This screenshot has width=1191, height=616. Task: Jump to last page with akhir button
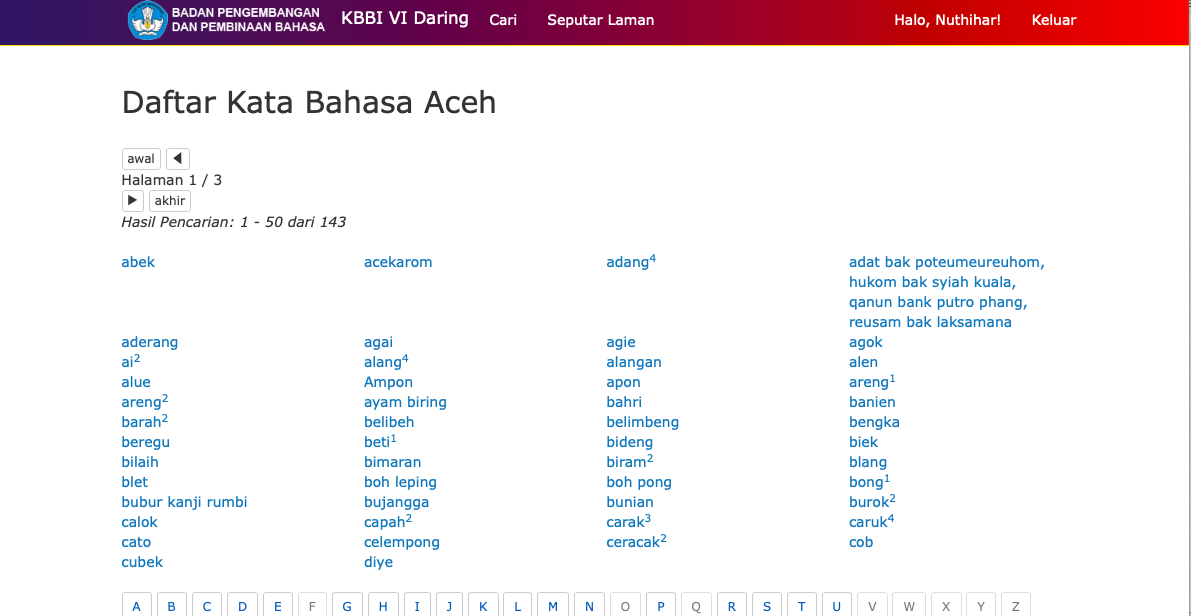click(x=170, y=201)
